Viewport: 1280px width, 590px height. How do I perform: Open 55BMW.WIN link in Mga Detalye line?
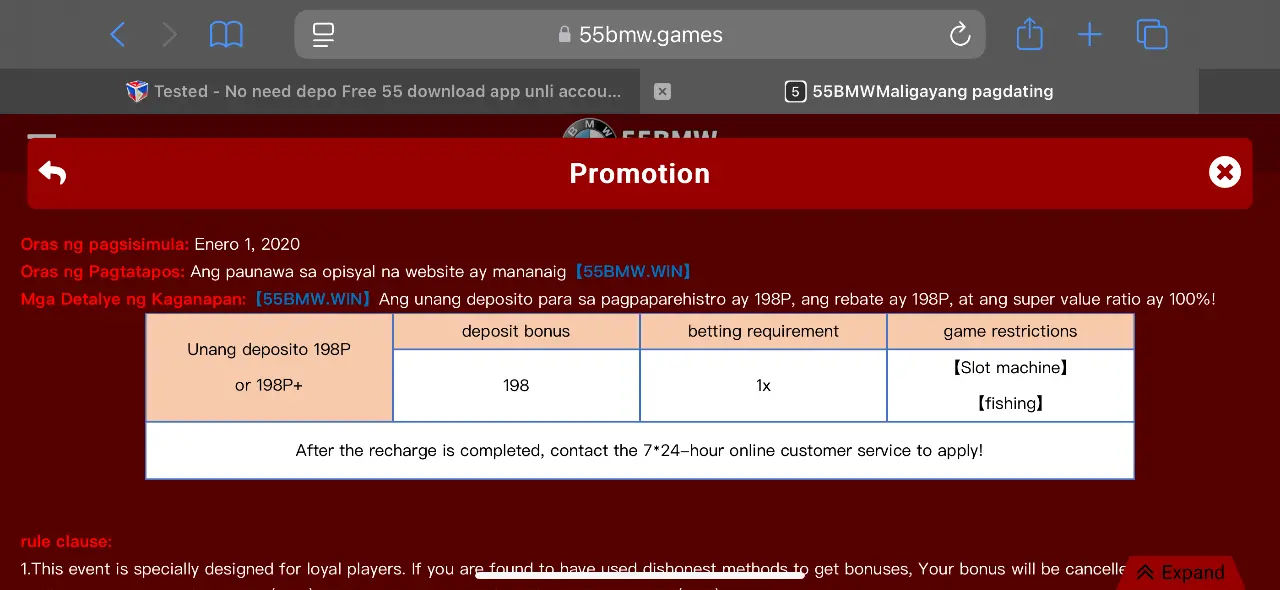(313, 298)
